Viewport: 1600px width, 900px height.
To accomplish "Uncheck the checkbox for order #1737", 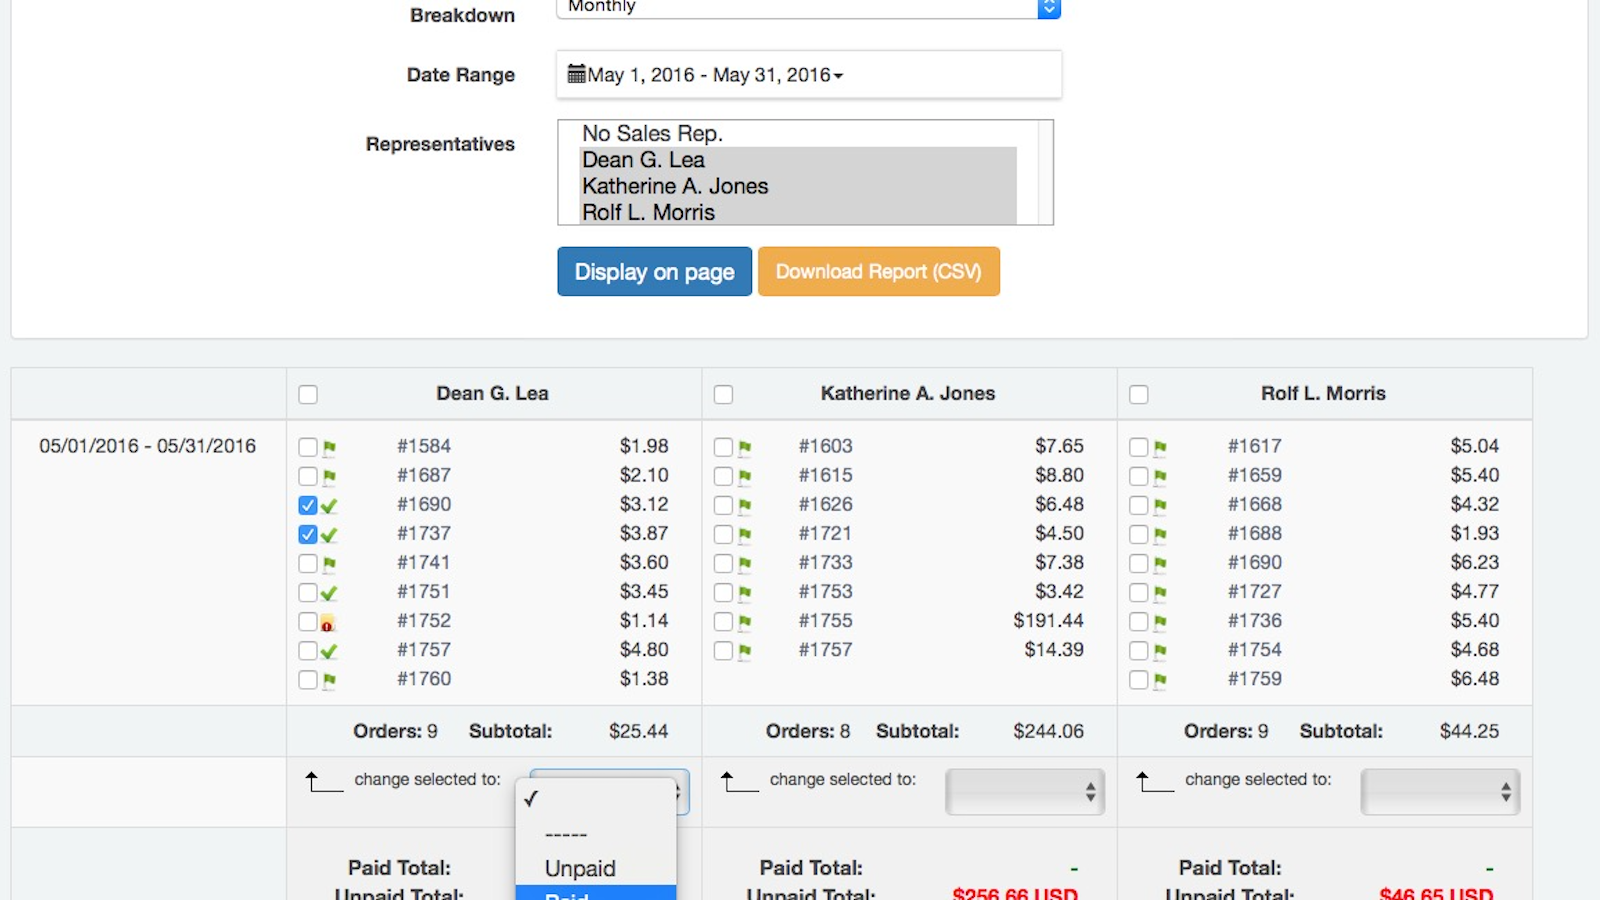I will tap(308, 535).
